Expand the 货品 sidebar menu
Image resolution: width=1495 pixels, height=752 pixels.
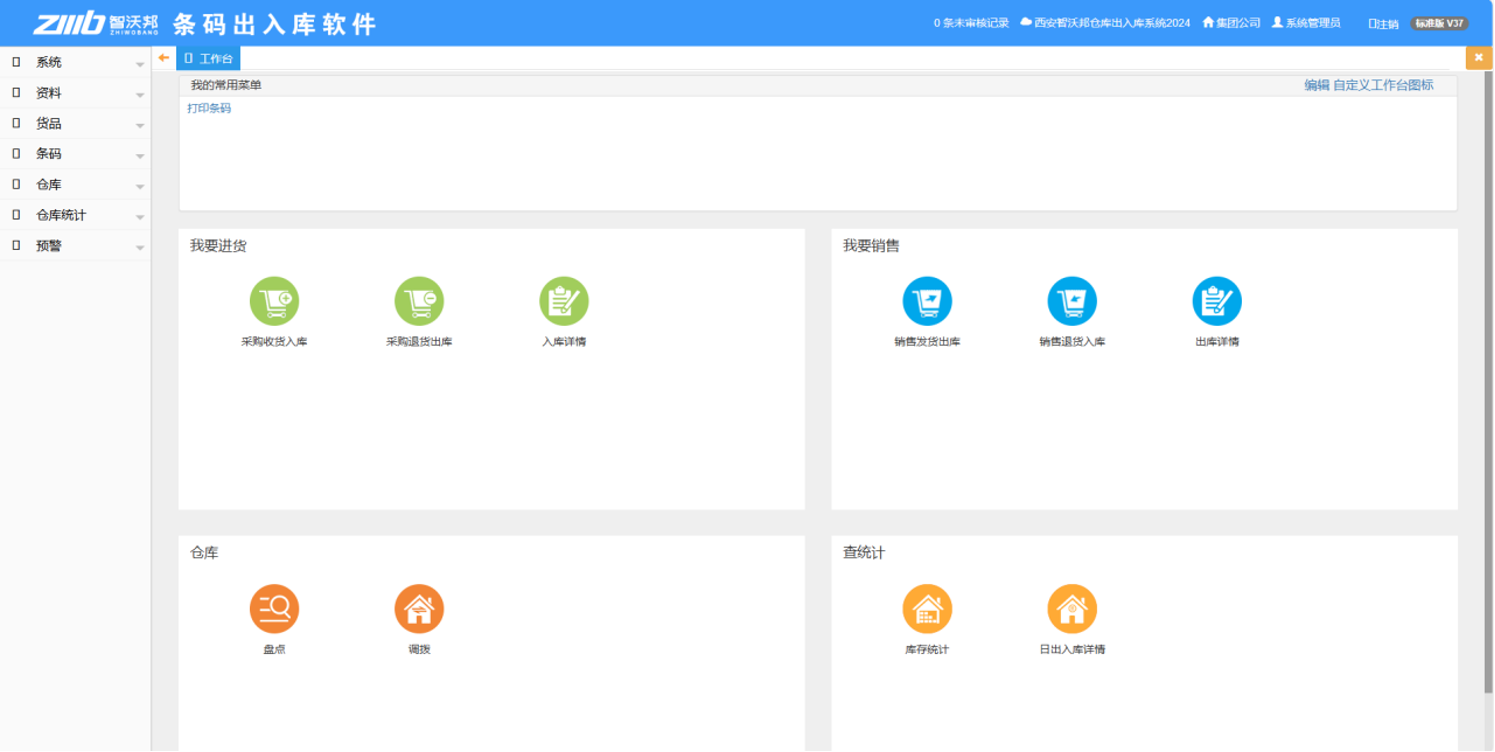(x=76, y=123)
